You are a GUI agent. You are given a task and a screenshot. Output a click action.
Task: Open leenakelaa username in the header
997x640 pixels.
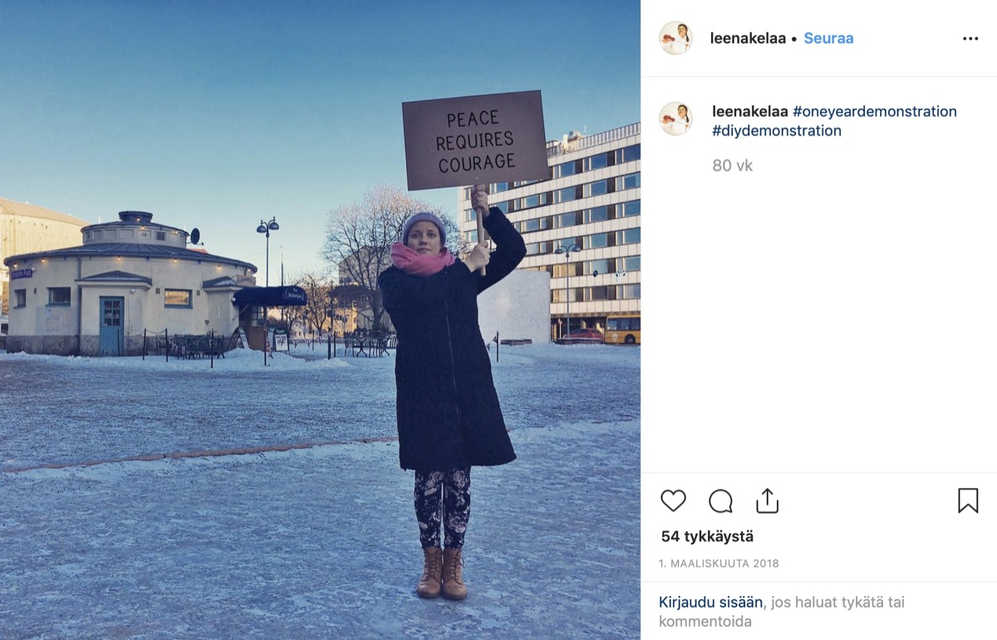748,38
